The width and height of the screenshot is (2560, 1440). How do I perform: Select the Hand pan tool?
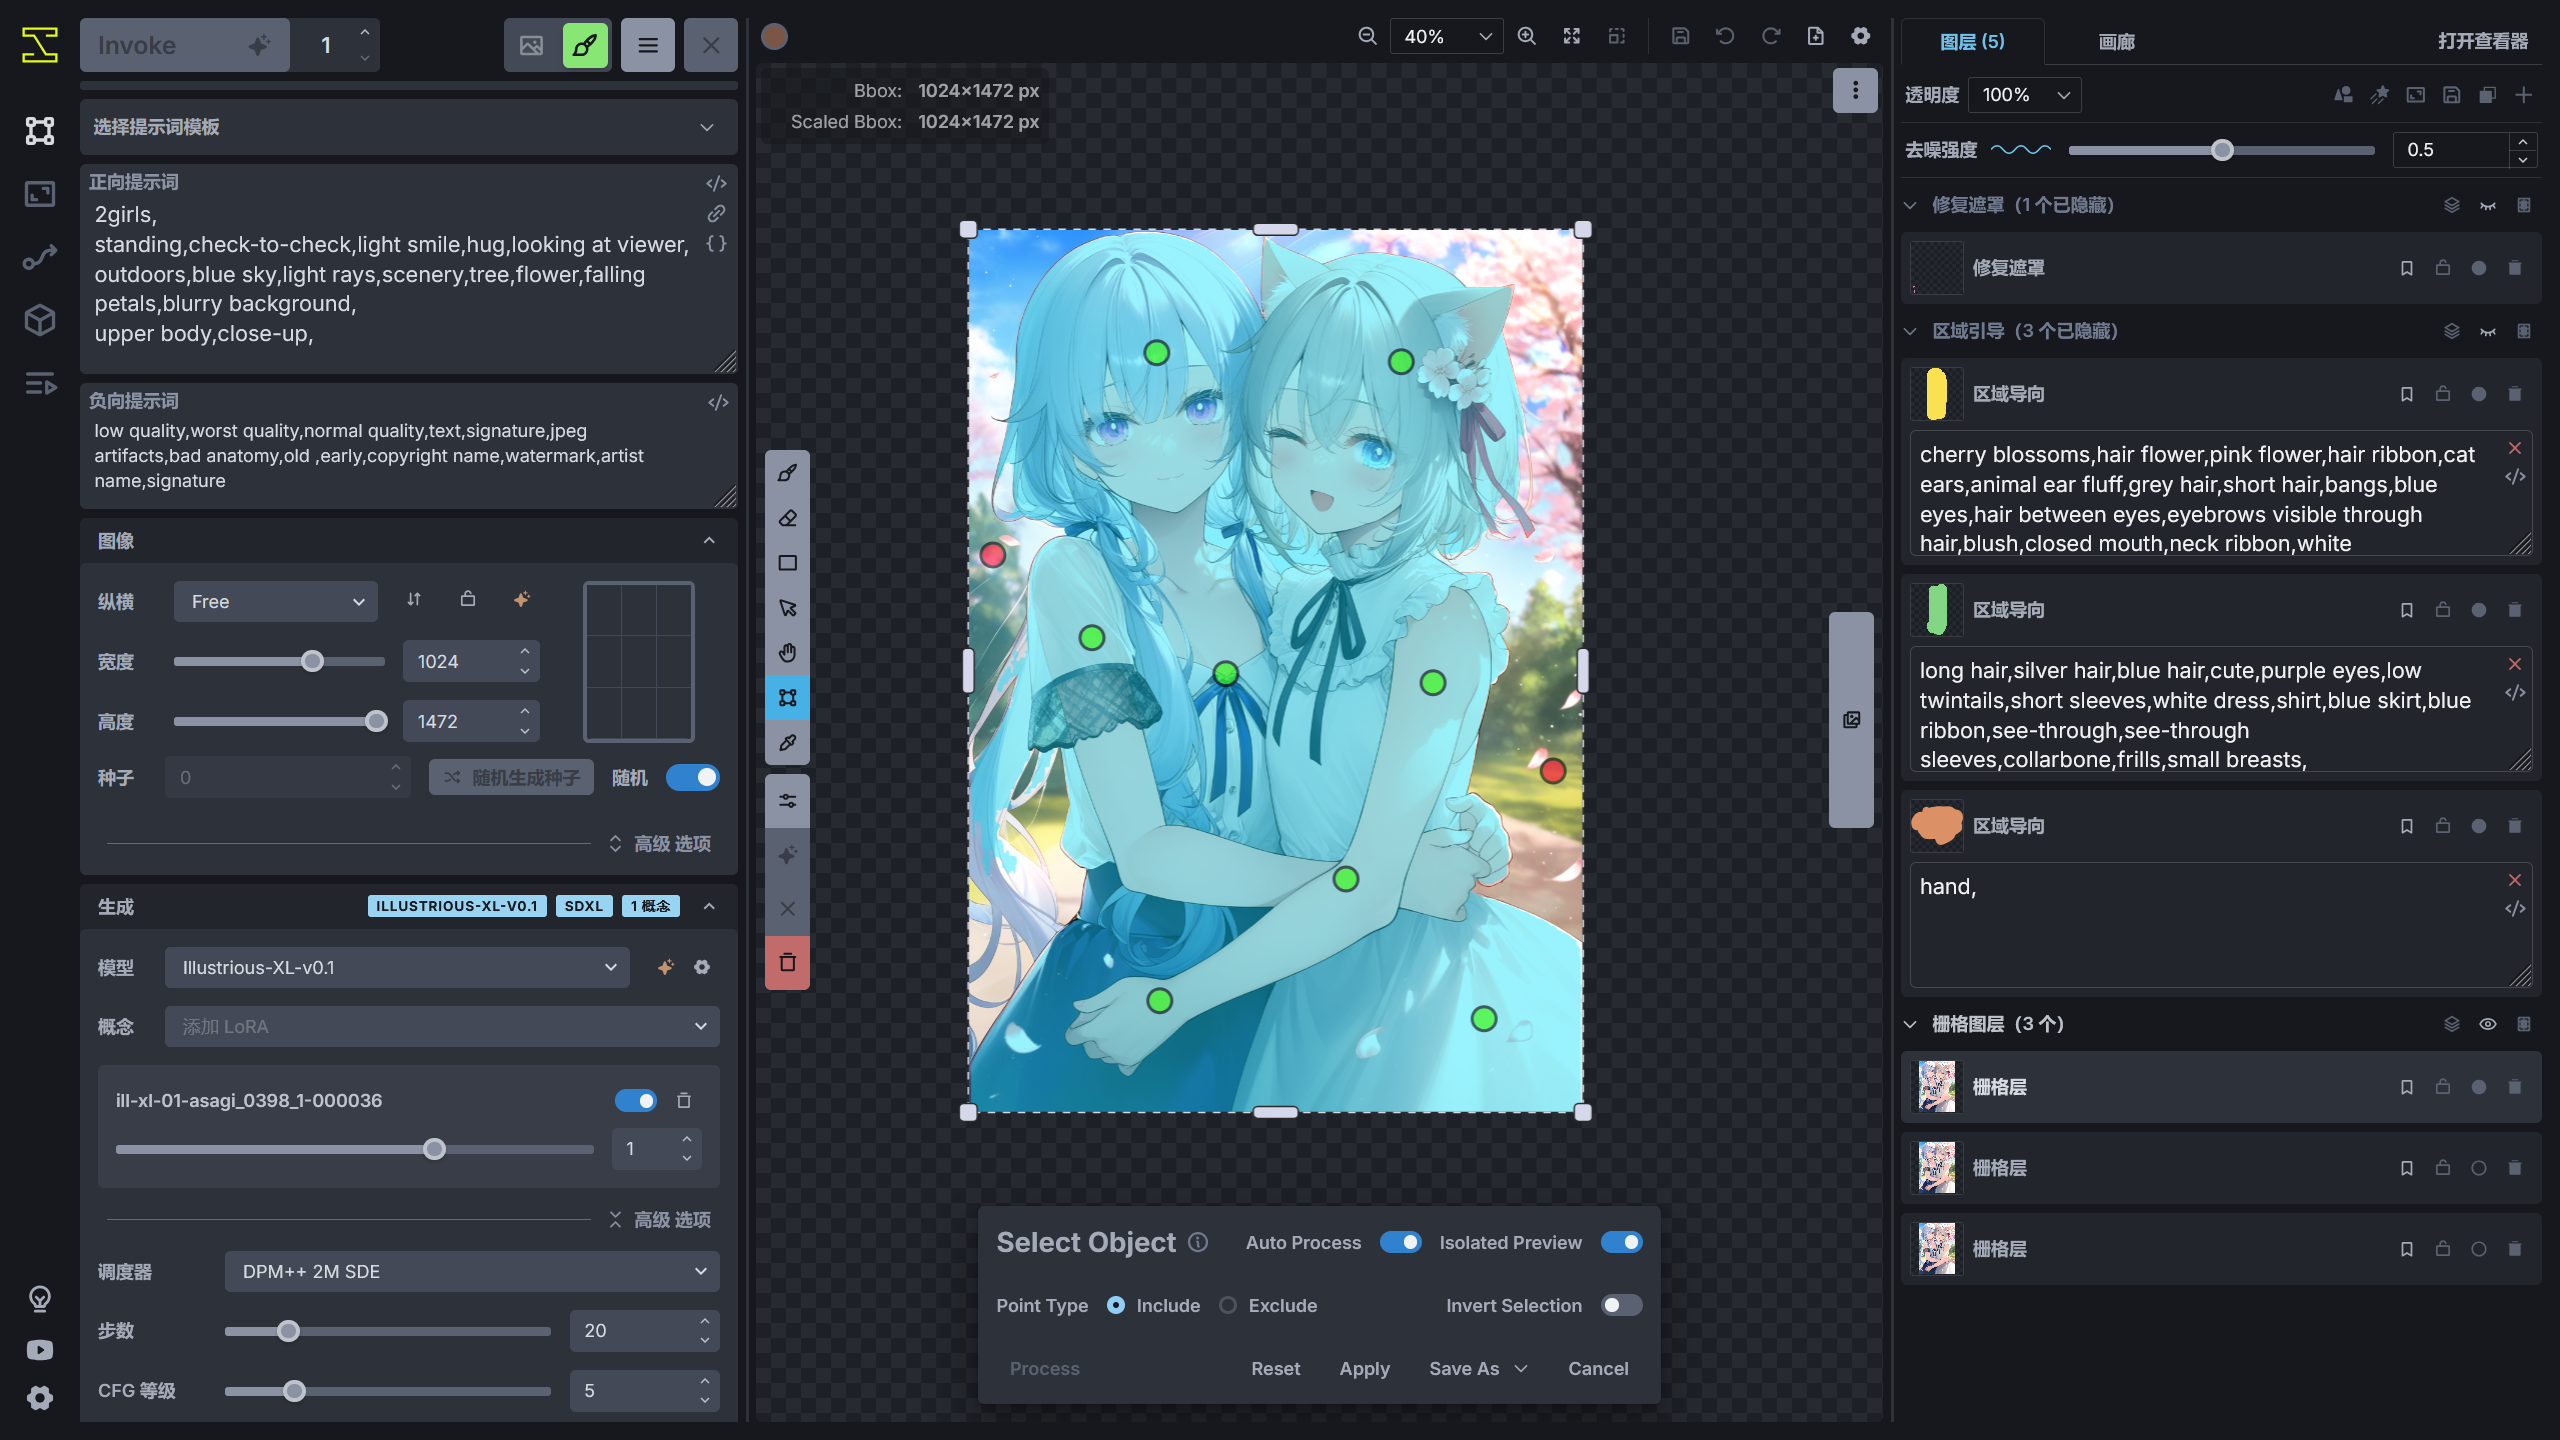tap(787, 652)
